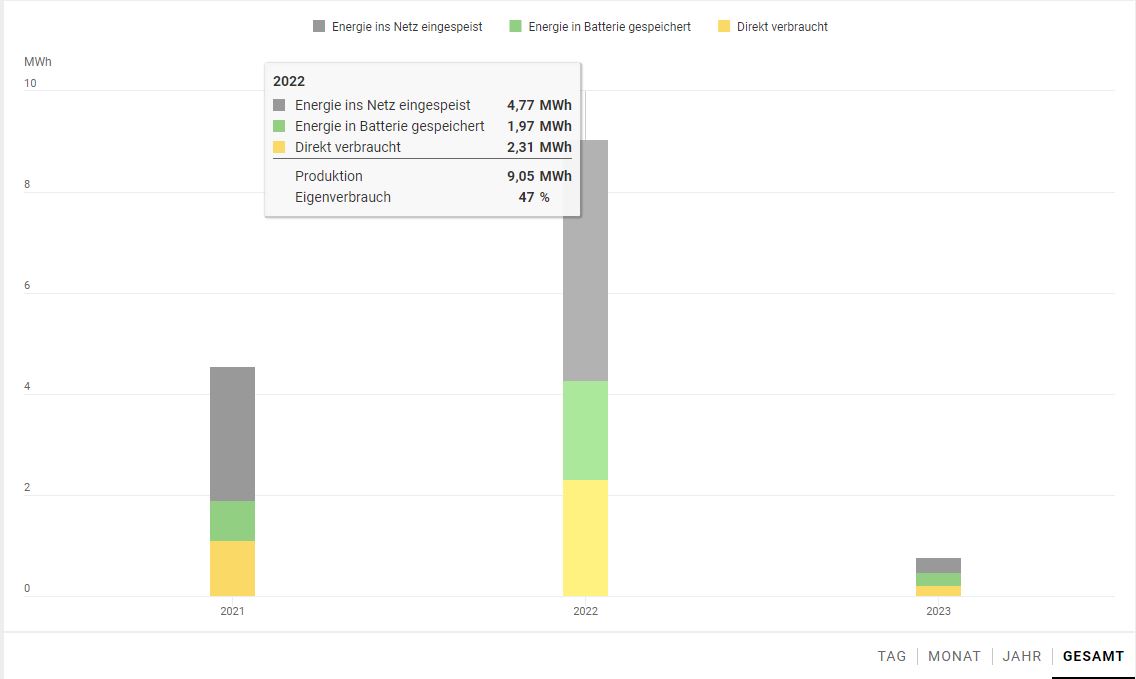Click the grey swatch inside the 2022 tooltip

(279, 105)
